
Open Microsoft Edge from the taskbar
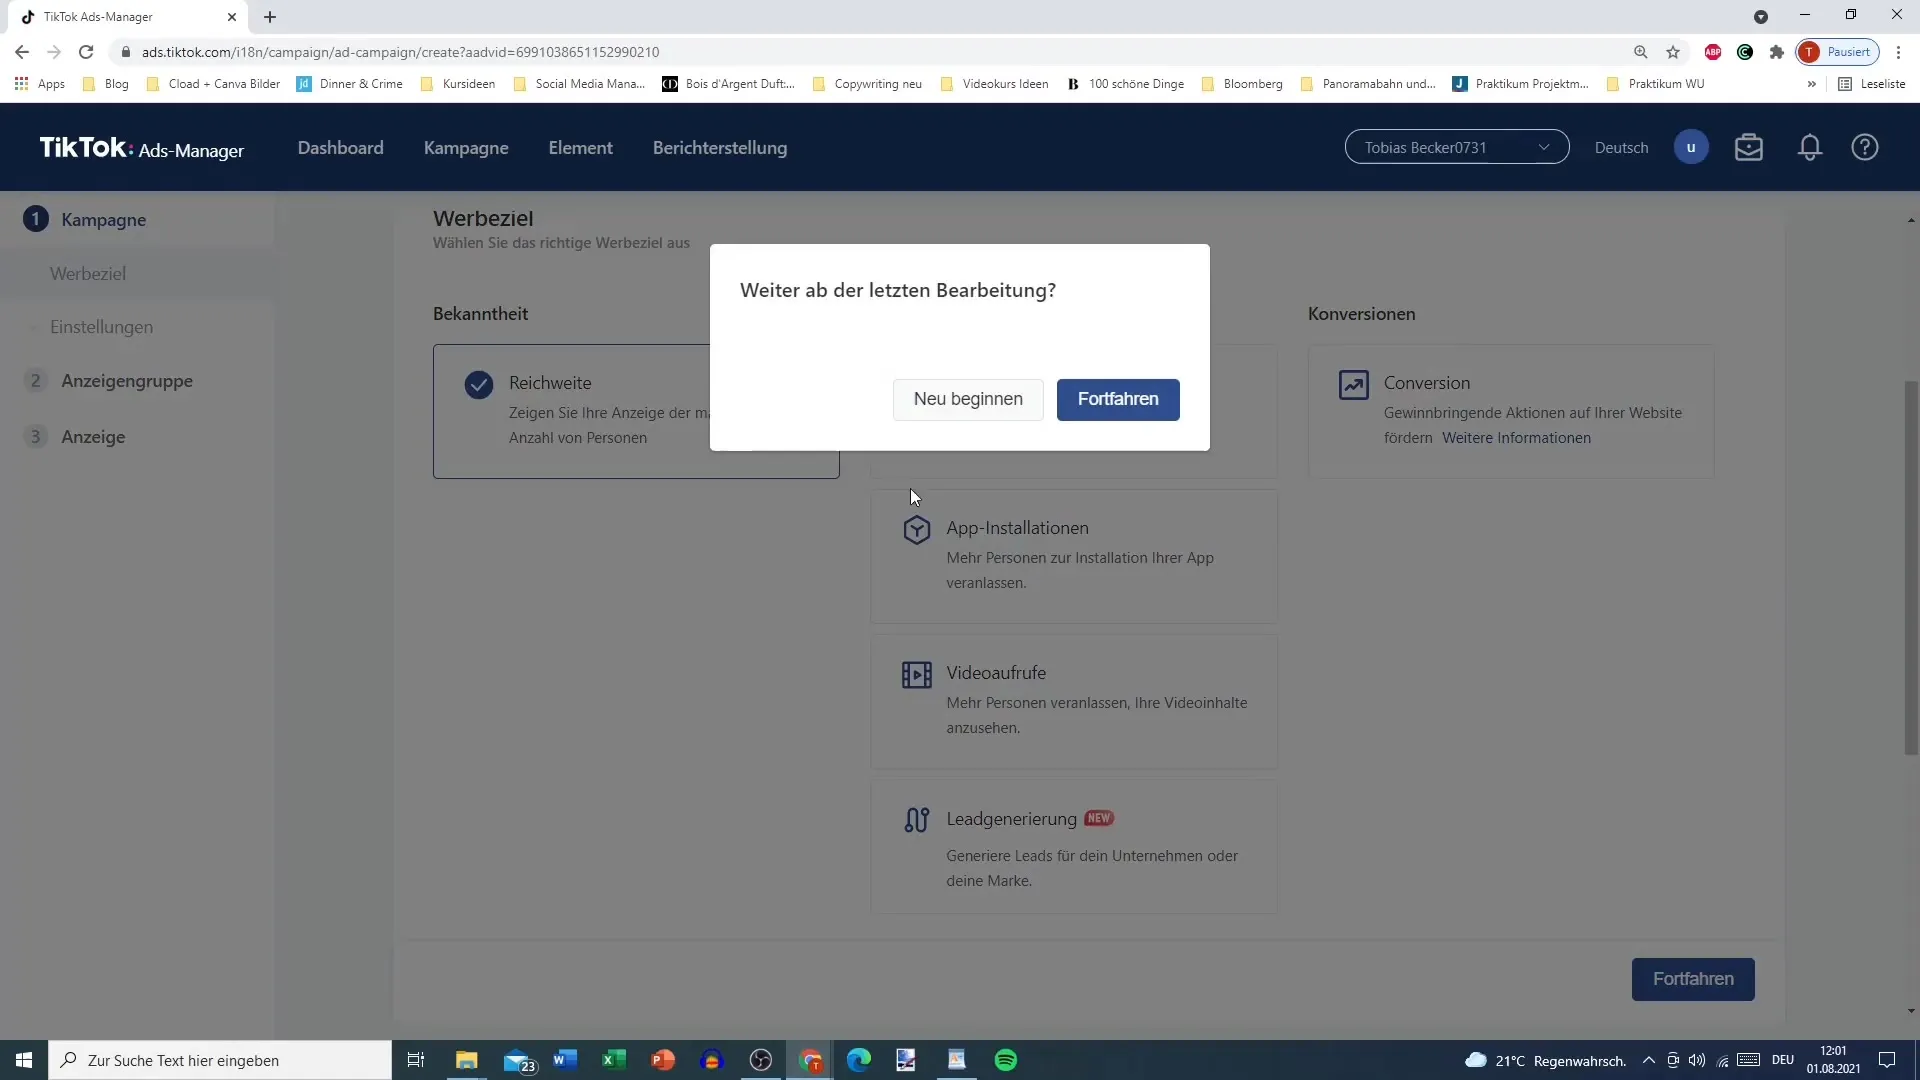pos(859,1060)
